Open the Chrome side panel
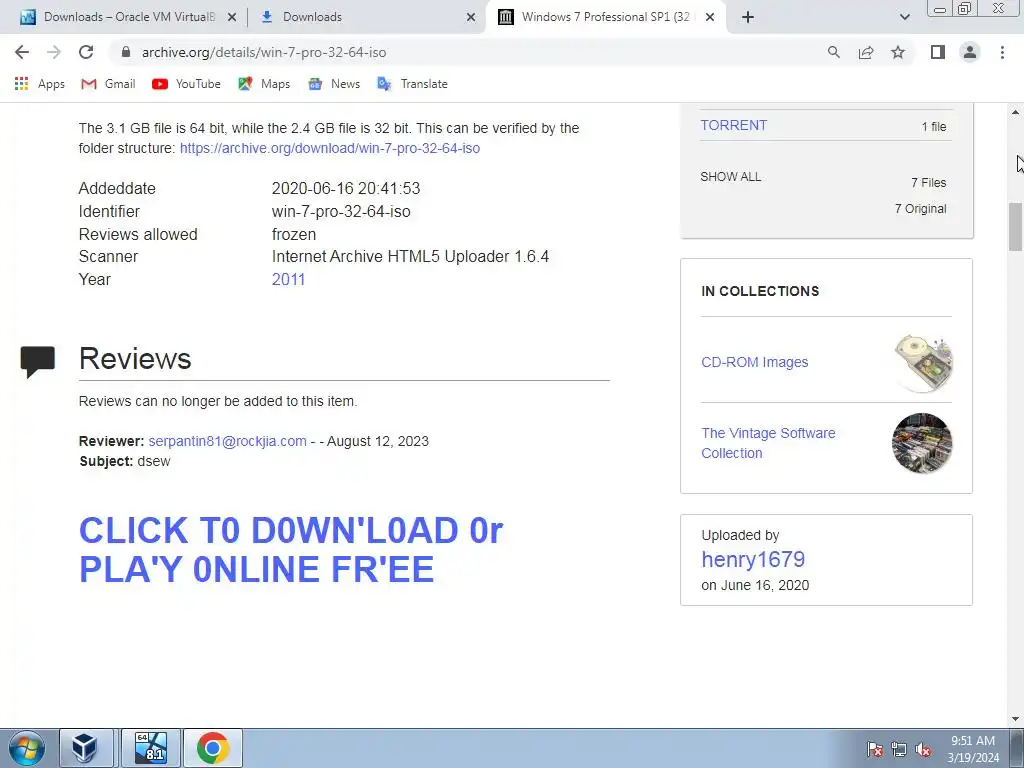1024x768 pixels. click(x=938, y=52)
